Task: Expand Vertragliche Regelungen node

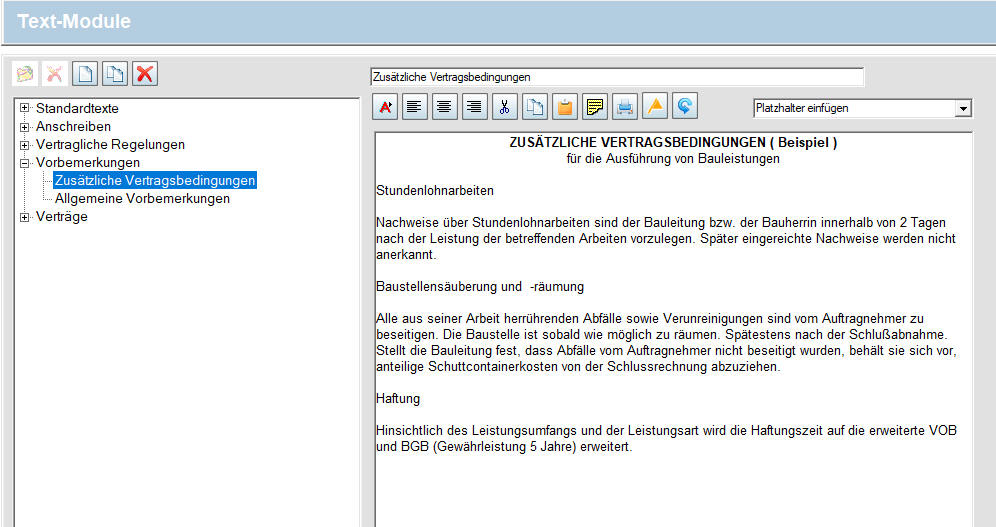Action: [x=24, y=145]
